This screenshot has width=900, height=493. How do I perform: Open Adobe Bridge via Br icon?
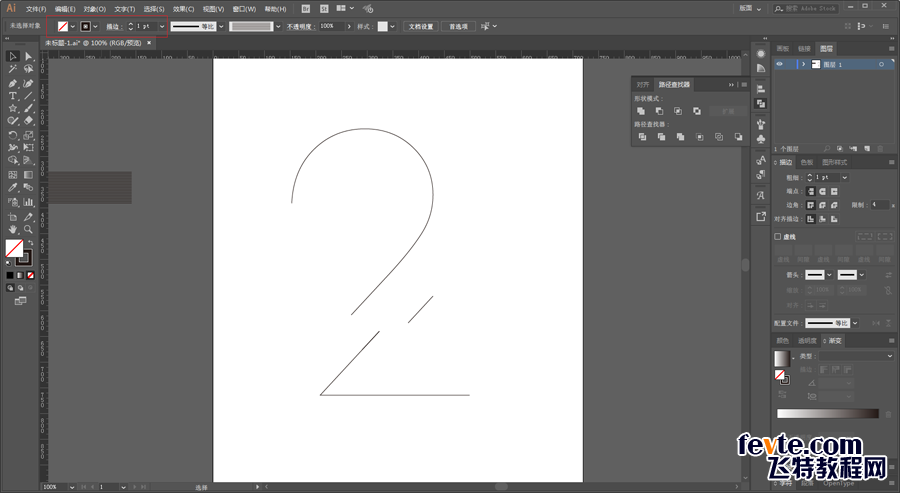coord(306,9)
